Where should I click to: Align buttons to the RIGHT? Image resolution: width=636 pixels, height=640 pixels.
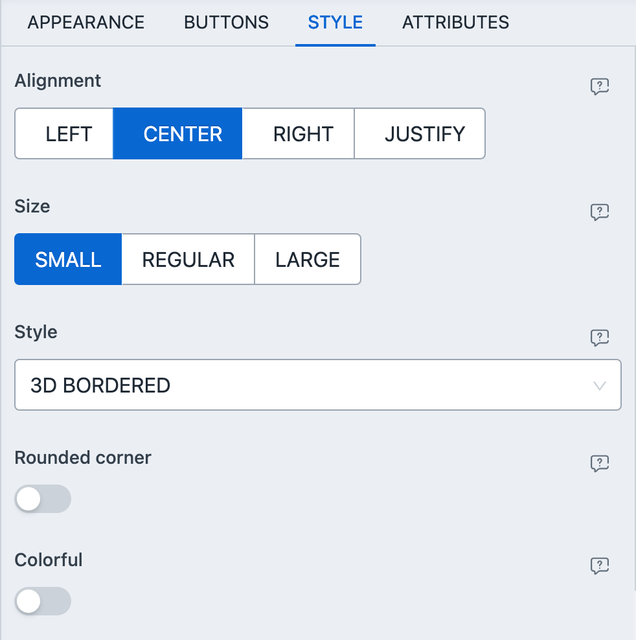tap(303, 134)
